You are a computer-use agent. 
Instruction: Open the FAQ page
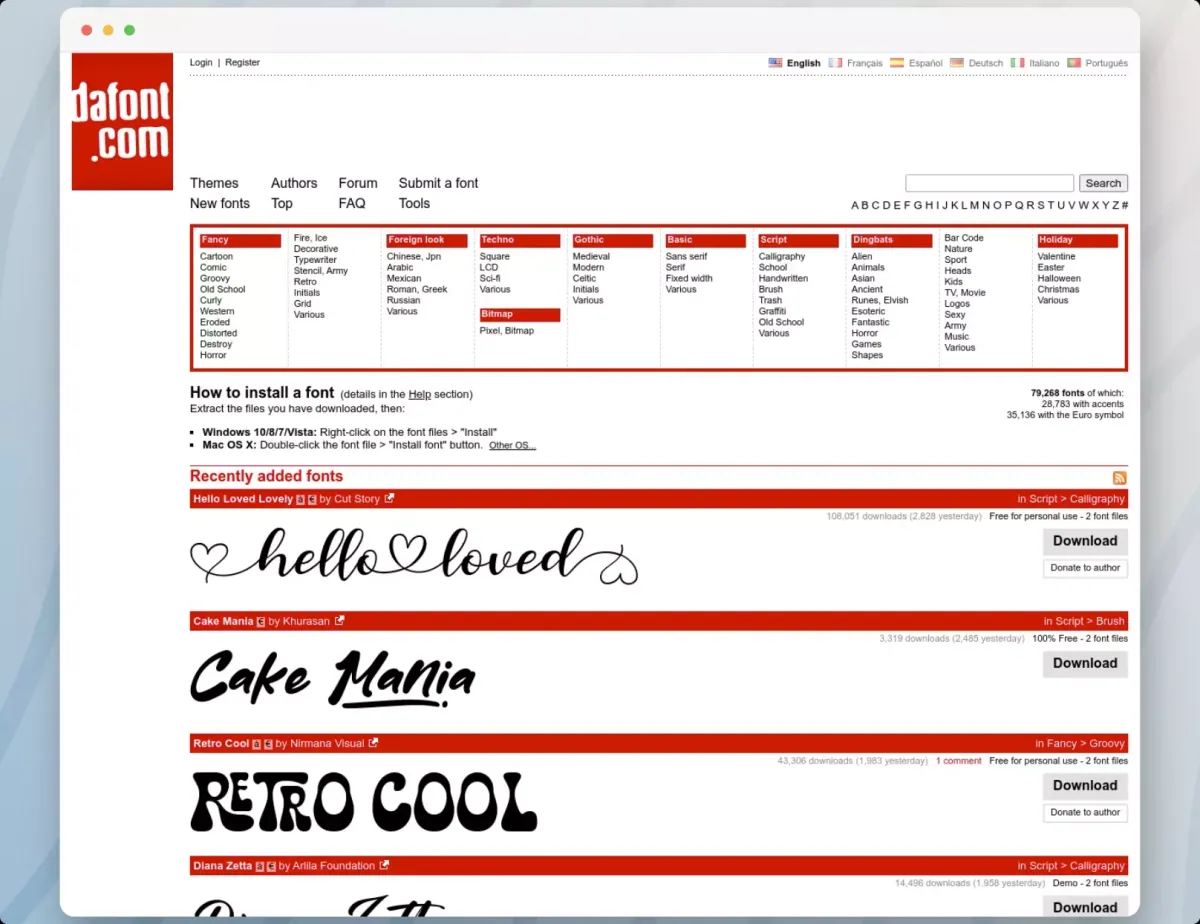pos(352,203)
